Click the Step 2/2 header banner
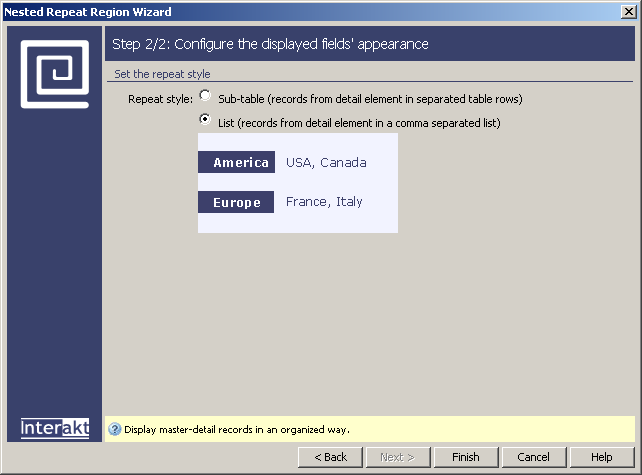Screen dimensions: 642x475 click(x=369, y=45)
